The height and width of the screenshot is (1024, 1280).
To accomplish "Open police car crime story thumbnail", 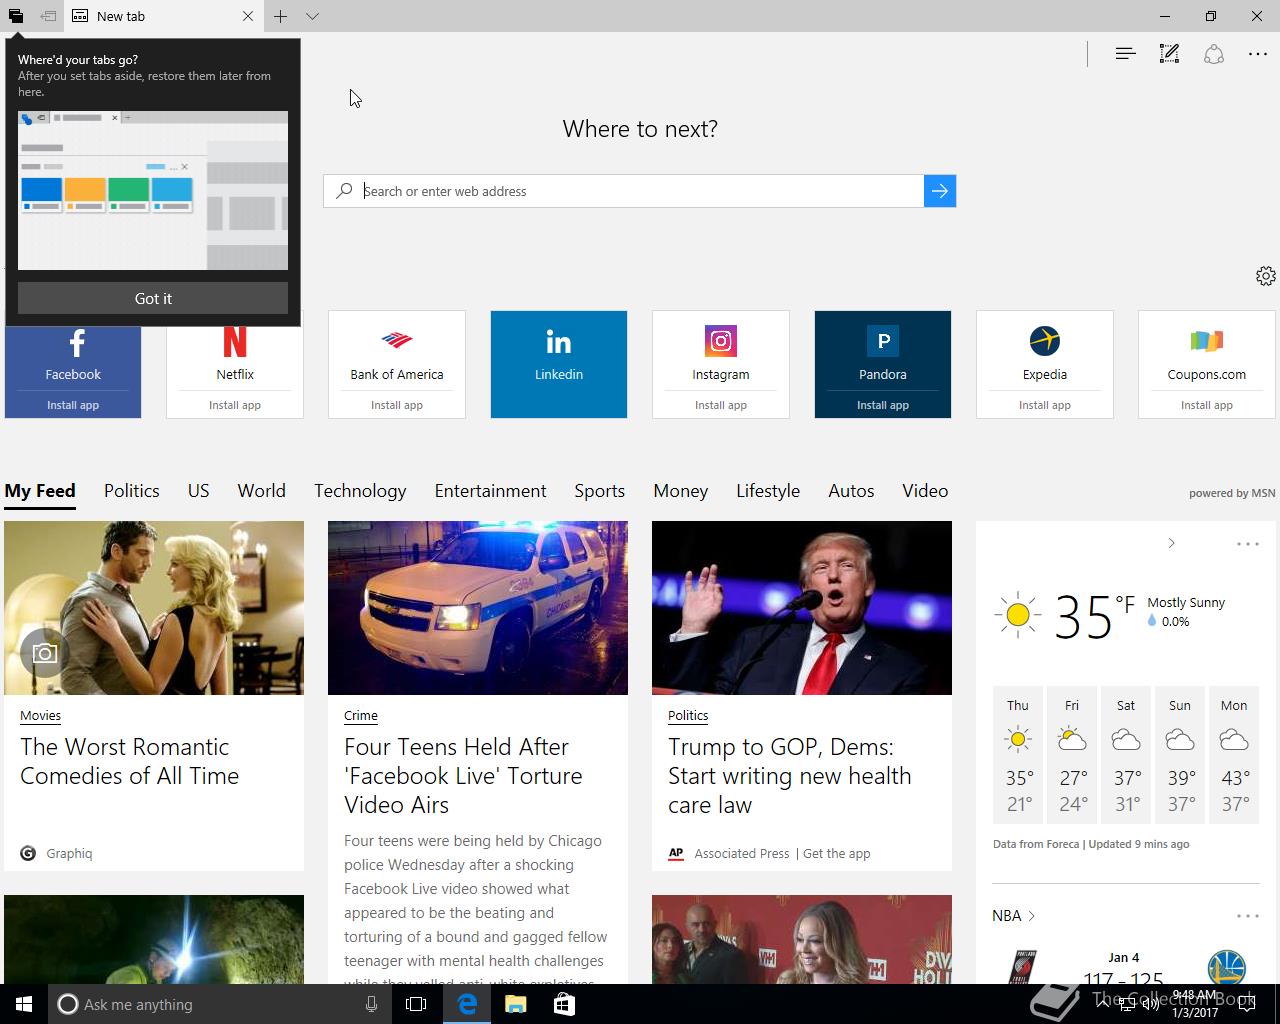I will pyautogui.click(x=478, y=608).
